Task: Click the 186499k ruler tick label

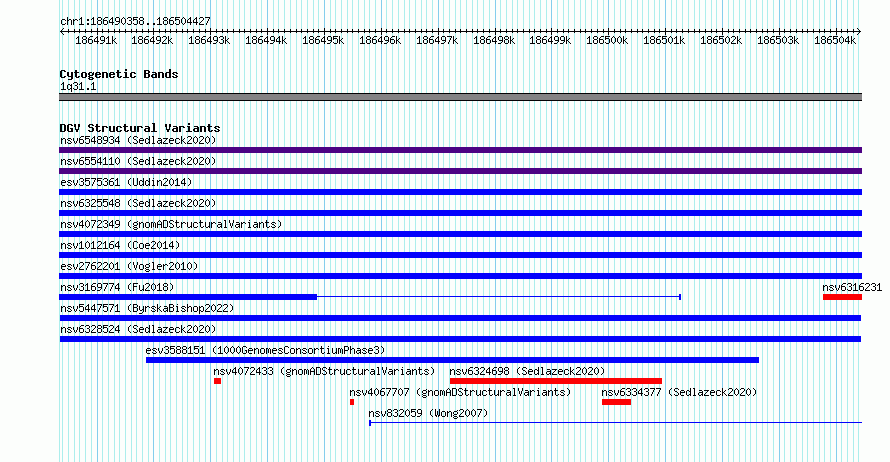Action: coord(550,40)
